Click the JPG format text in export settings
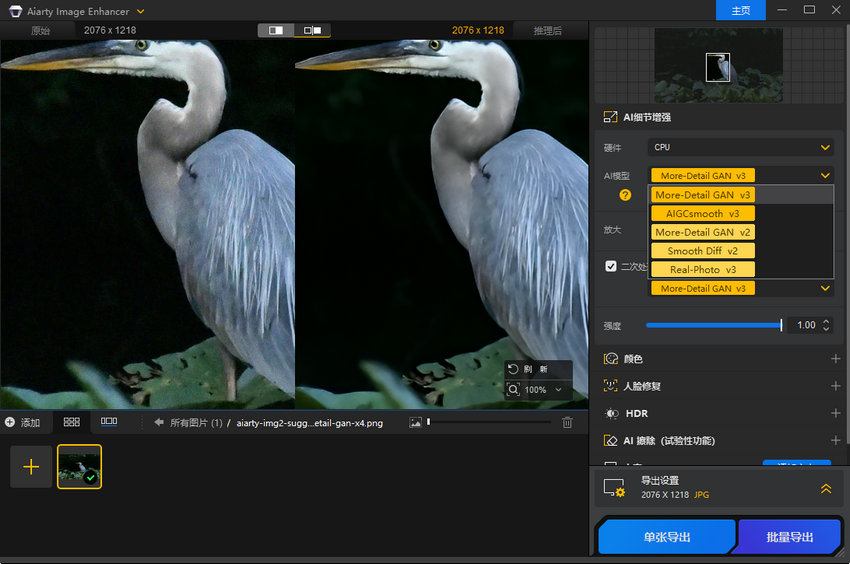 click(701, 495)
